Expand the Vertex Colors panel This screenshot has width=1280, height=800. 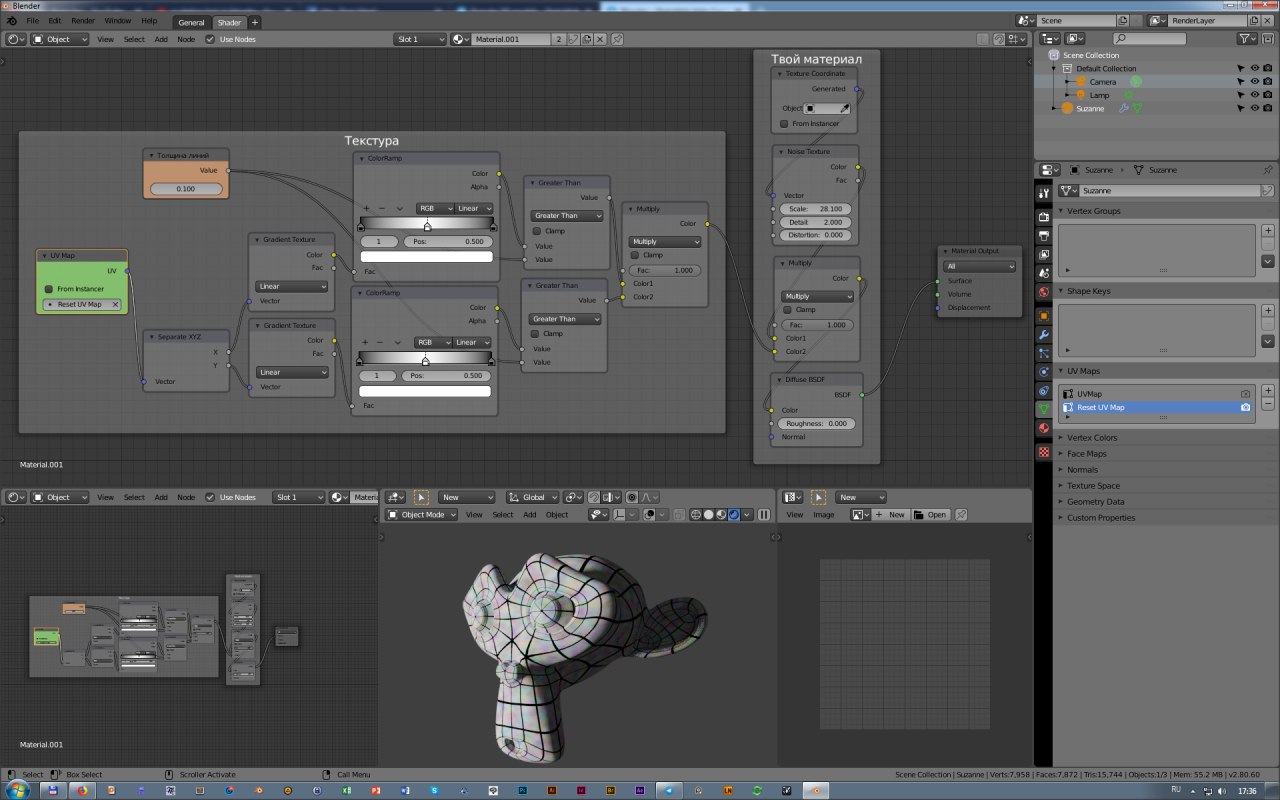1092,438
